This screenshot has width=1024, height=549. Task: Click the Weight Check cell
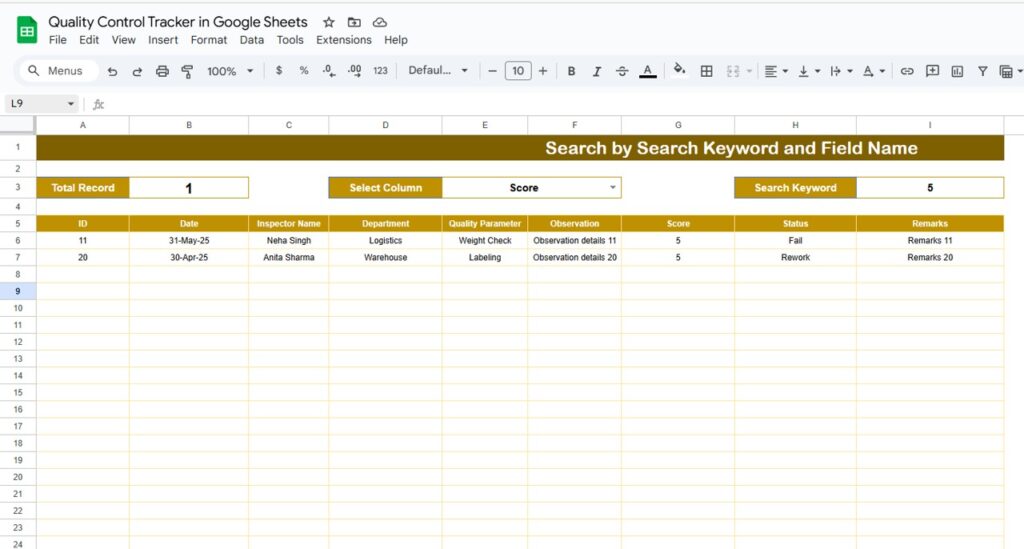click(x=485, y=240)
